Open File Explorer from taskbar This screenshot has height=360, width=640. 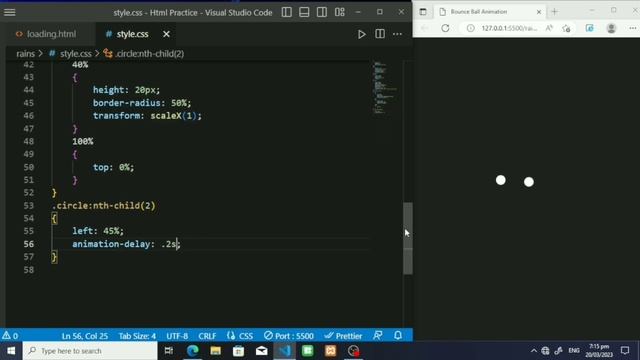[x=216, y=351]
